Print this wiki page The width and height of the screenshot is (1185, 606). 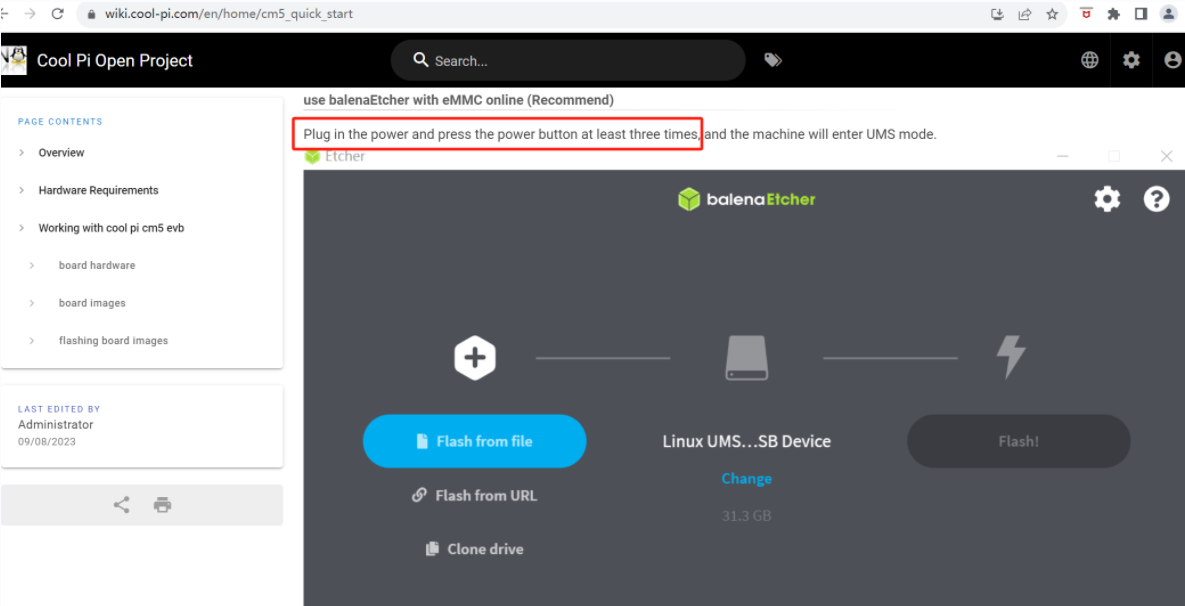(x=162, y=505)
